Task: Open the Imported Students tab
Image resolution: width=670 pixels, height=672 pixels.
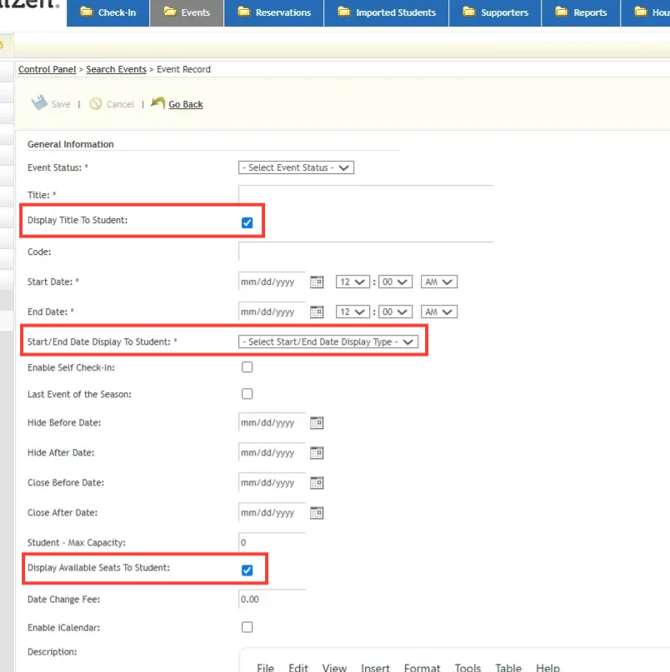Action: pos(386,13)
